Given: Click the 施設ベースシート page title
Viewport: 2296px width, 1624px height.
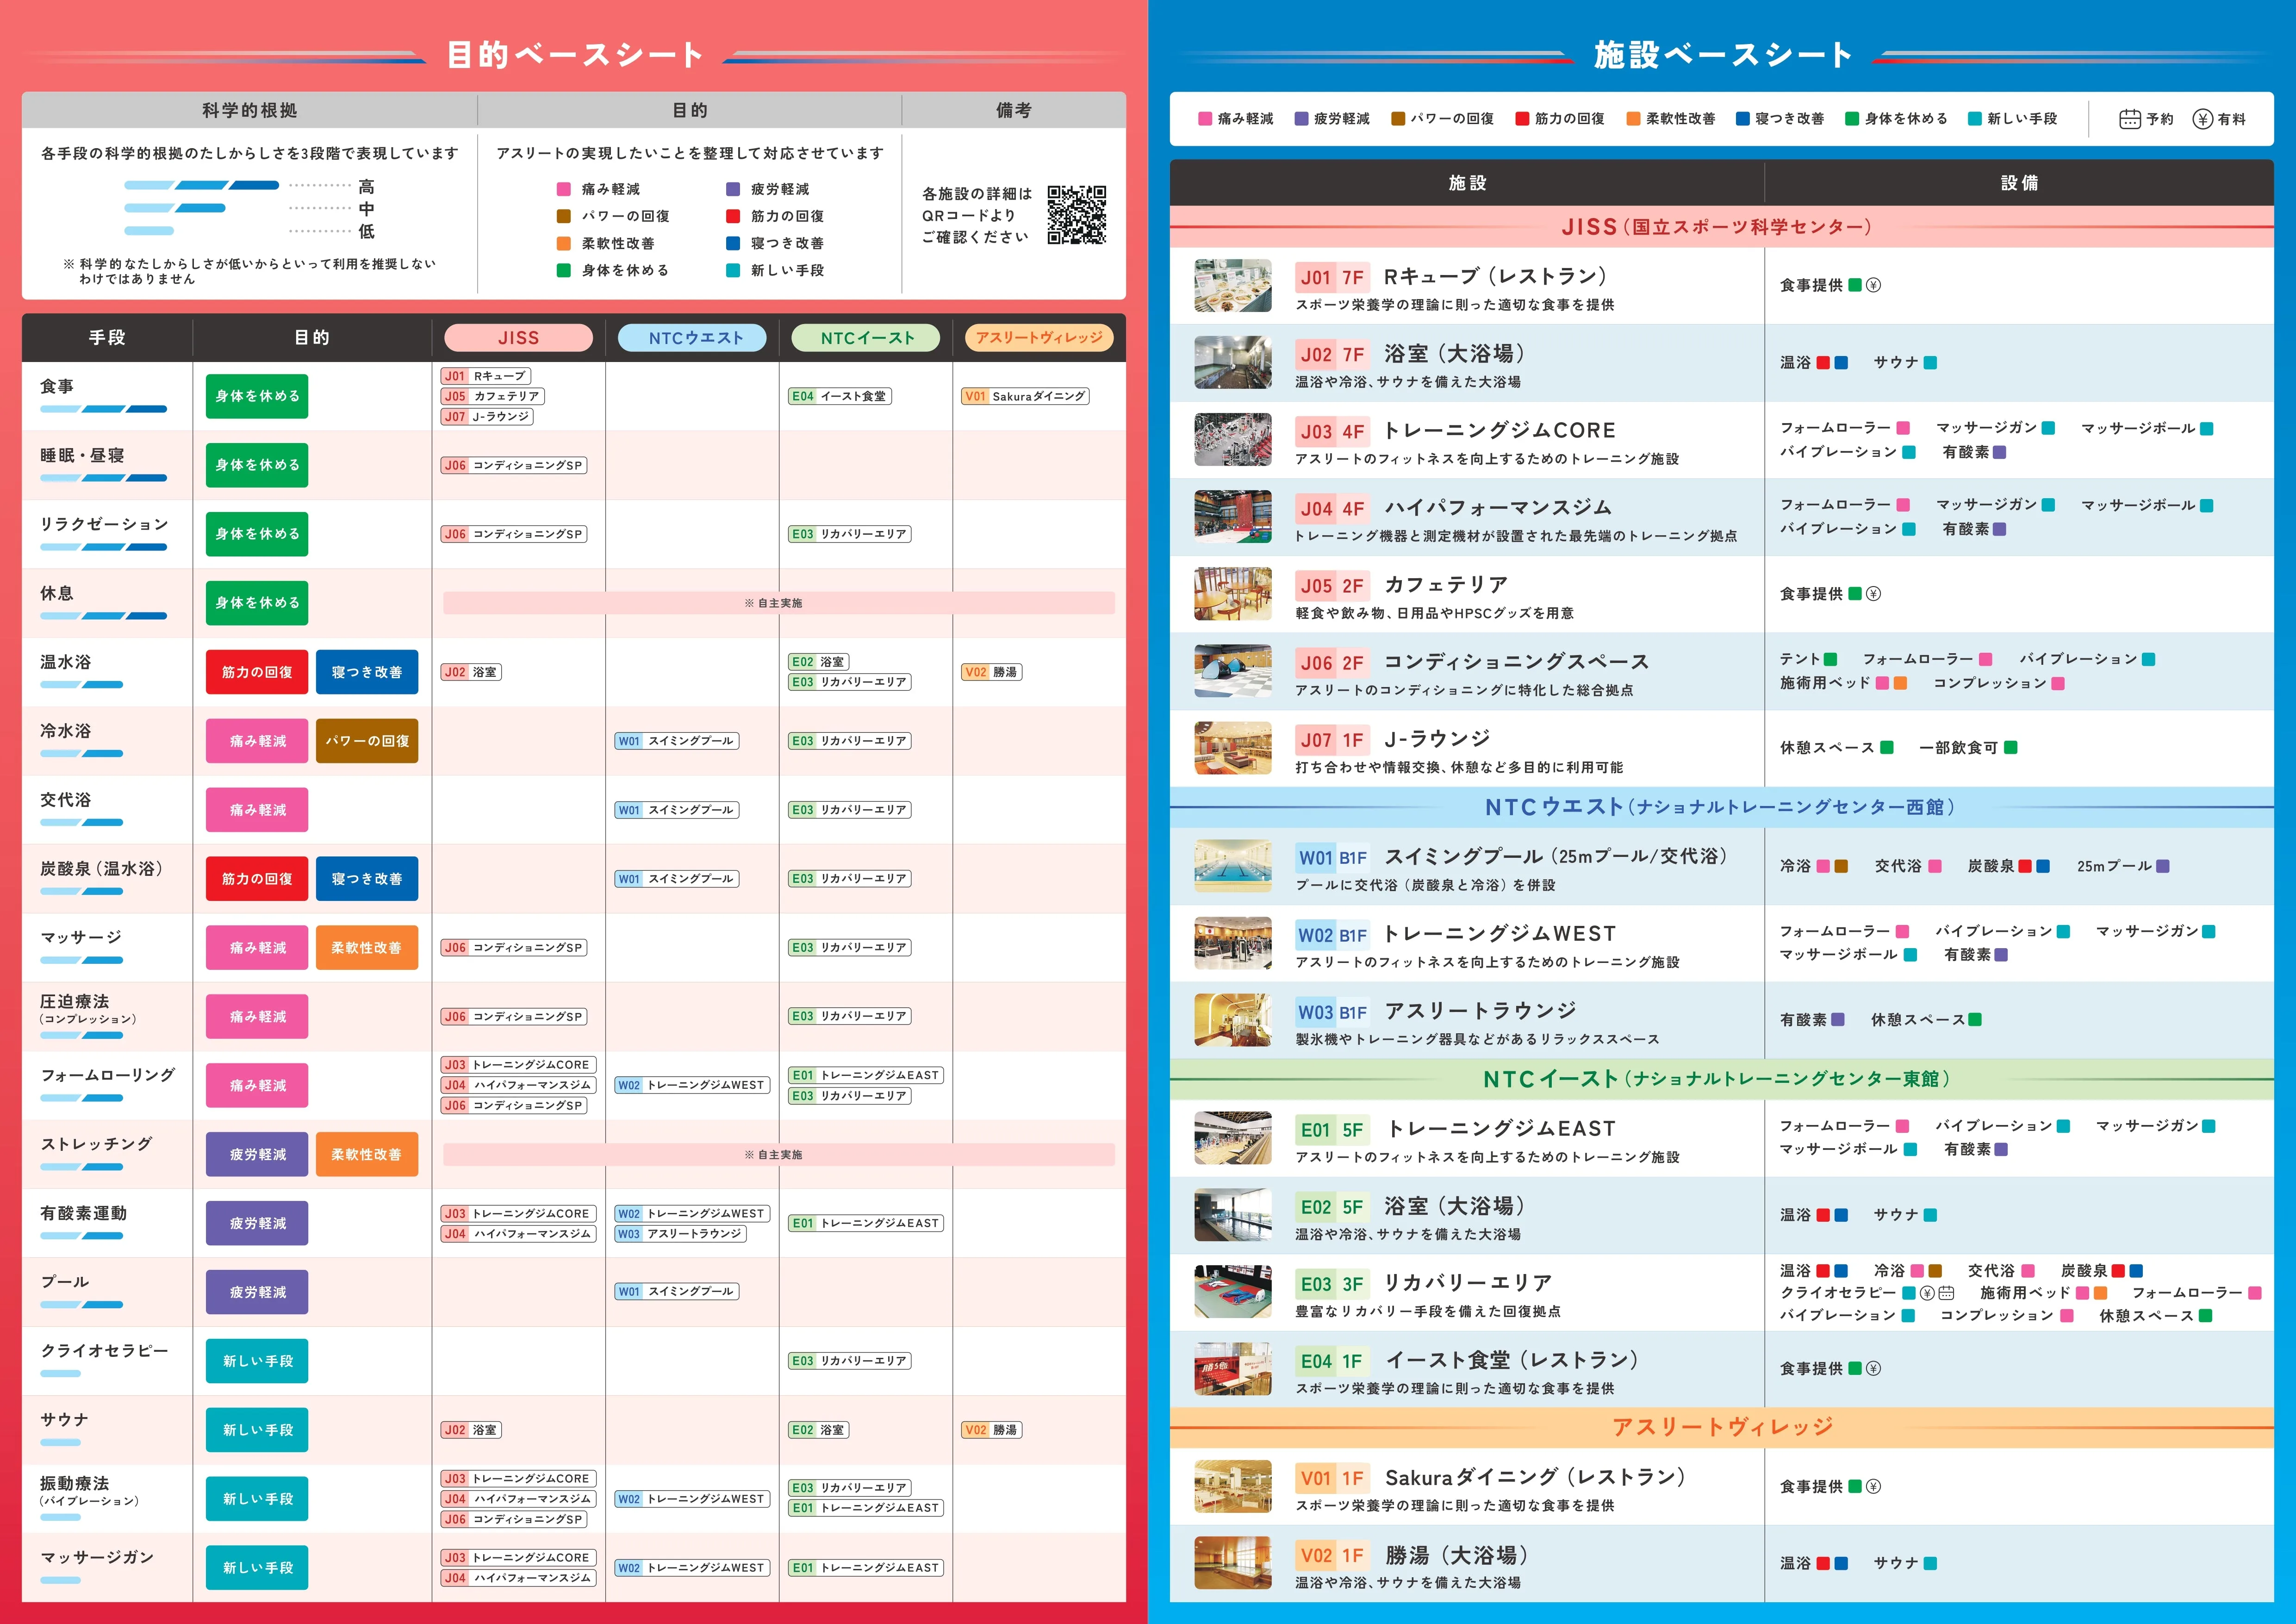Looking at the screenshot, I should (x=1722, y=55).
